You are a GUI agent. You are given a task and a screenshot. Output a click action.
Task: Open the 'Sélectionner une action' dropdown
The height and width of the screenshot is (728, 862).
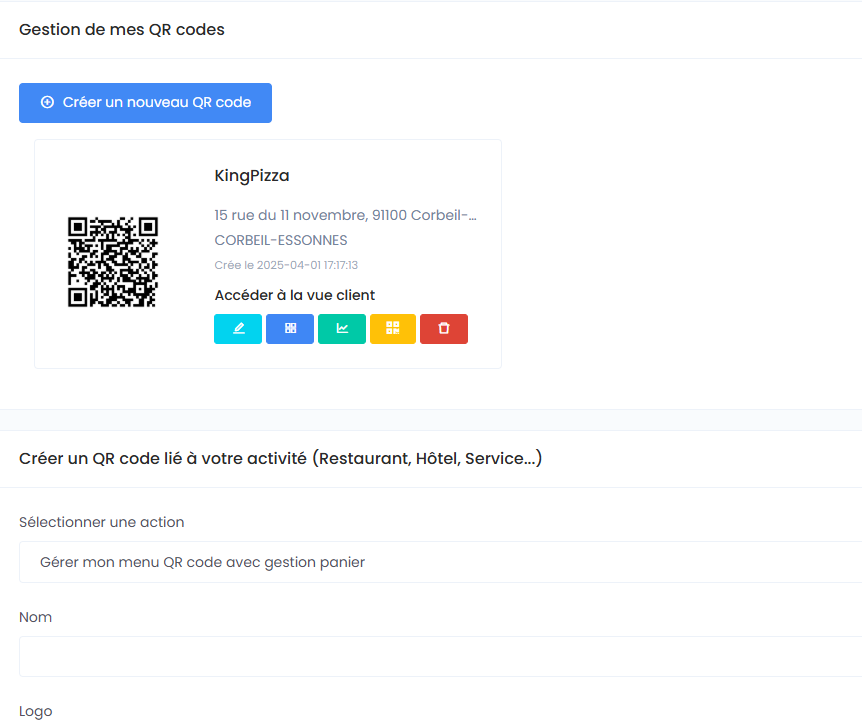pyautogui.click(x=440, y=562)
